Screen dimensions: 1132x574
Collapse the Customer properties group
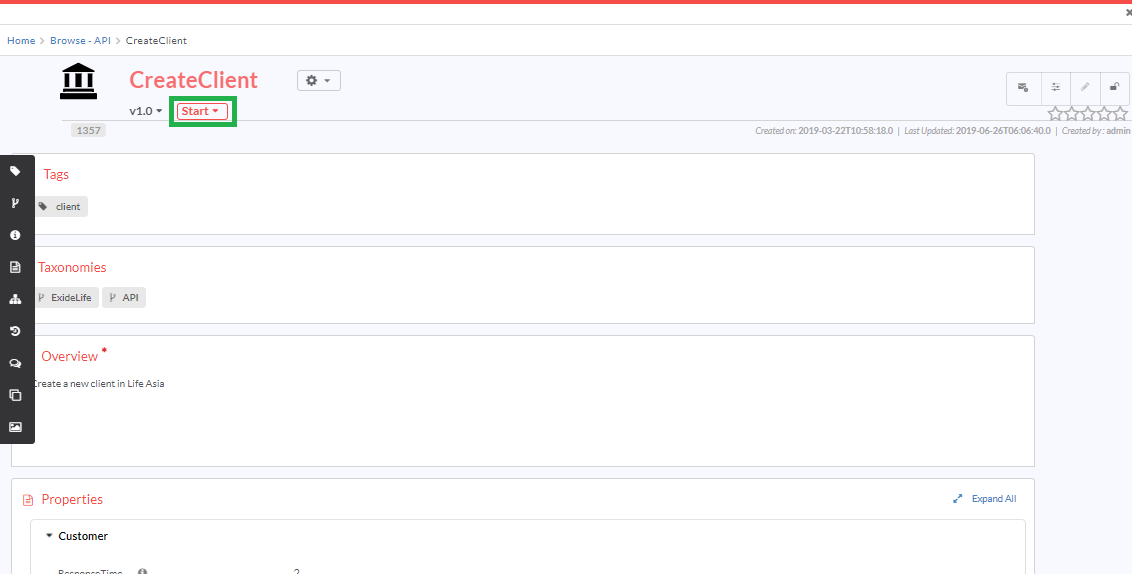49,536
